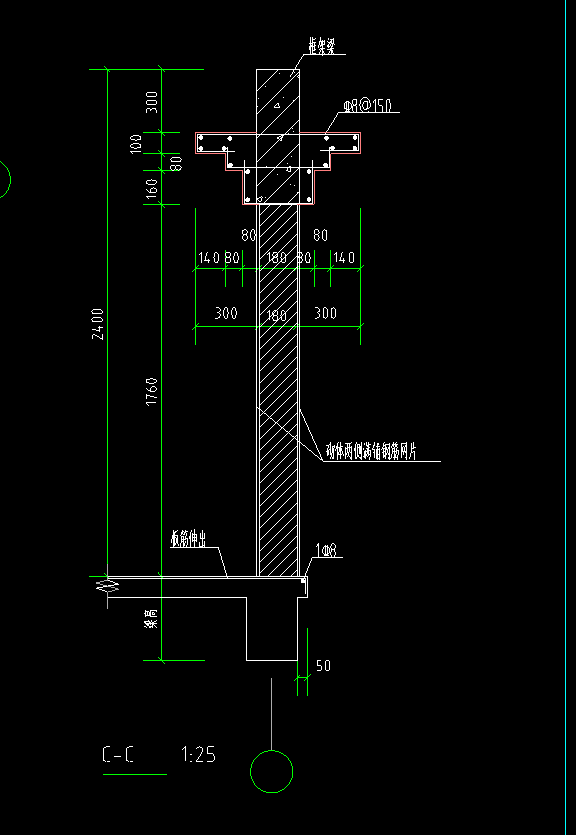Screen dimensions: 576x835
Task: Select the red stirrup outline on left flange
Action: (211, 144)
